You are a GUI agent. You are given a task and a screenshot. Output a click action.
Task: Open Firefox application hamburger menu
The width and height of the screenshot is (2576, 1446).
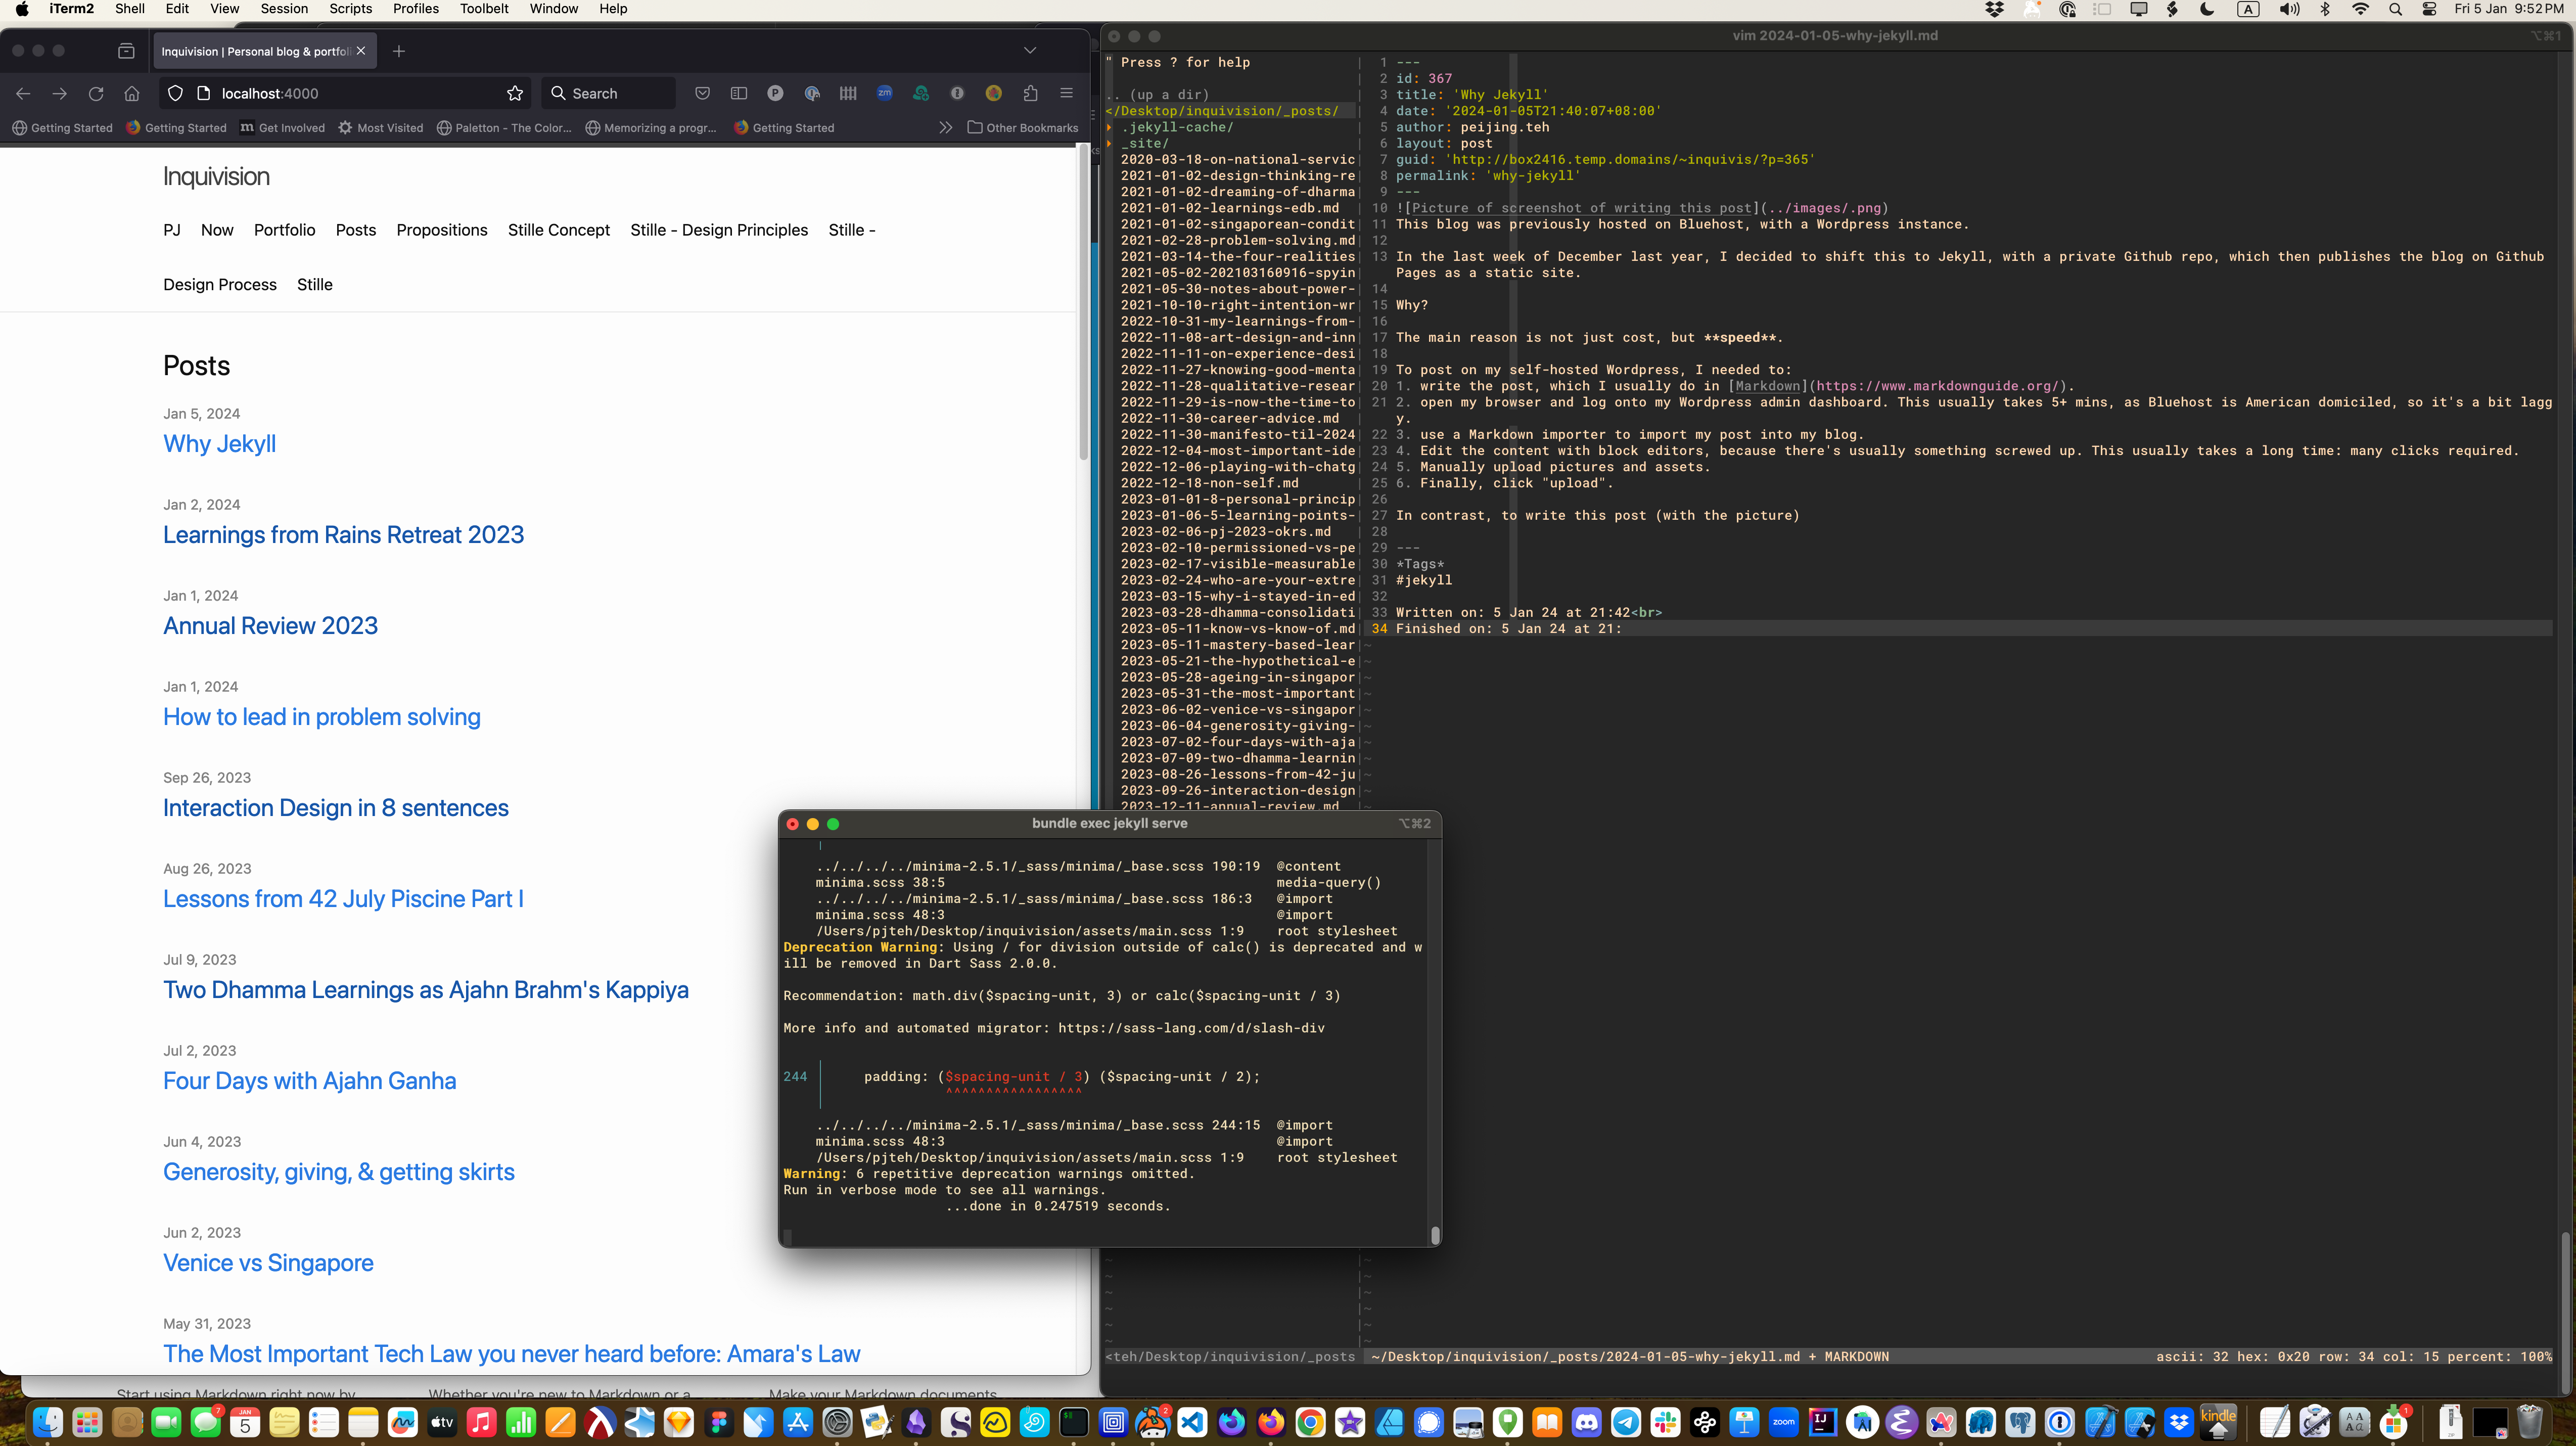pos(1066,93)
